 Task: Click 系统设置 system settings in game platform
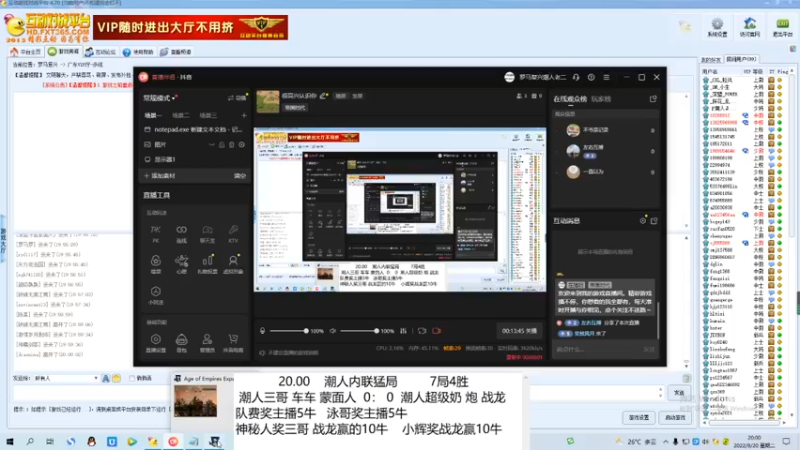tap(717, 28)
